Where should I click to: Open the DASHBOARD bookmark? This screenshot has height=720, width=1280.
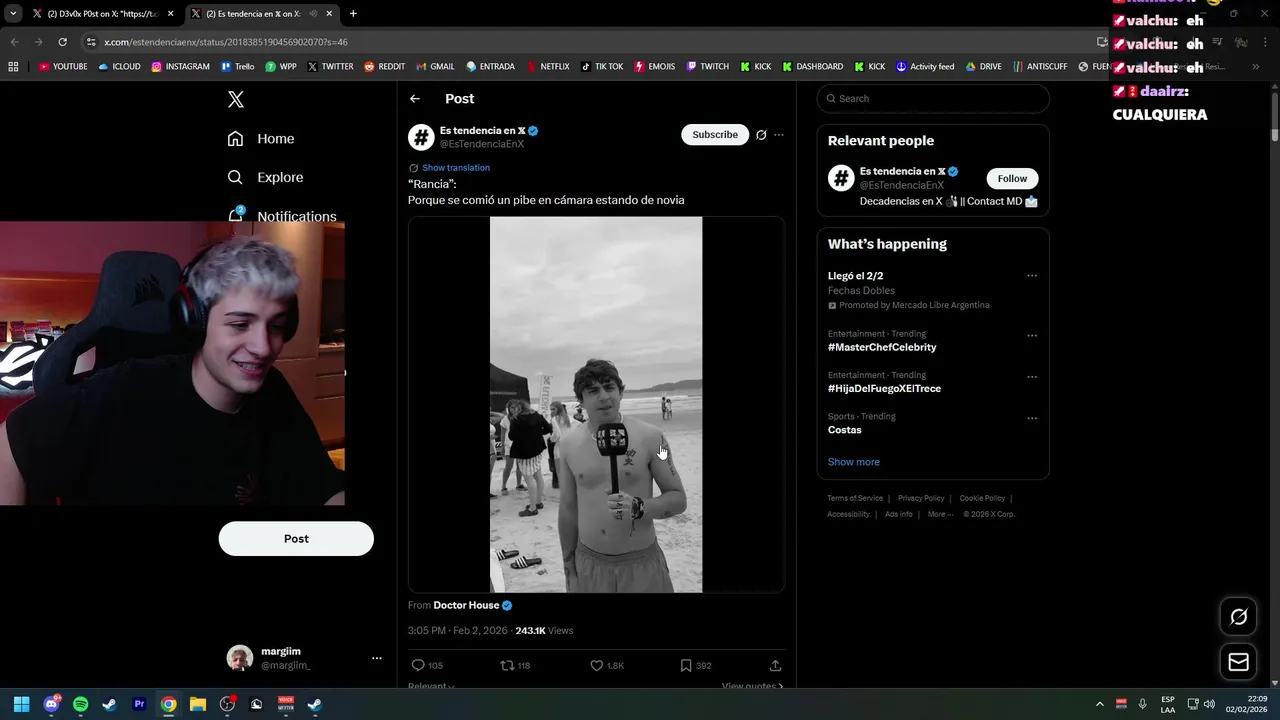[812, 67]
